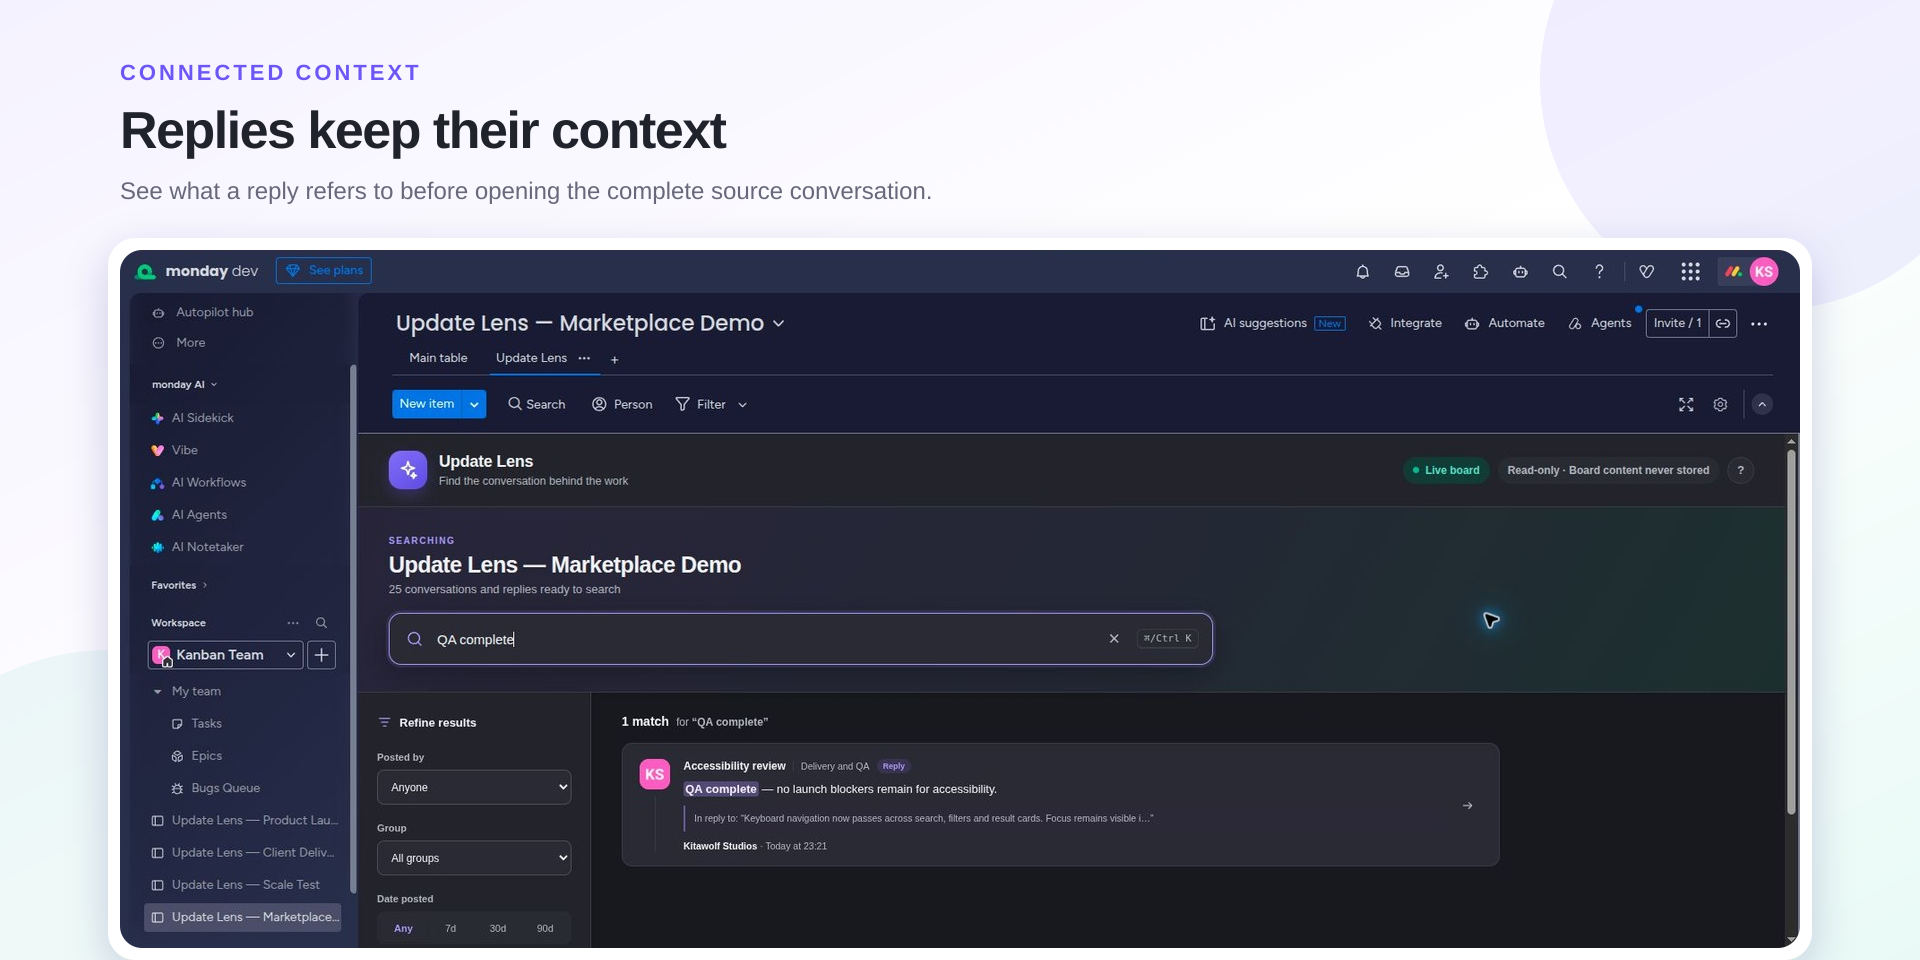Expand the Favorites section
This screenshot has width=1920, height=960.
click(179, 586)
